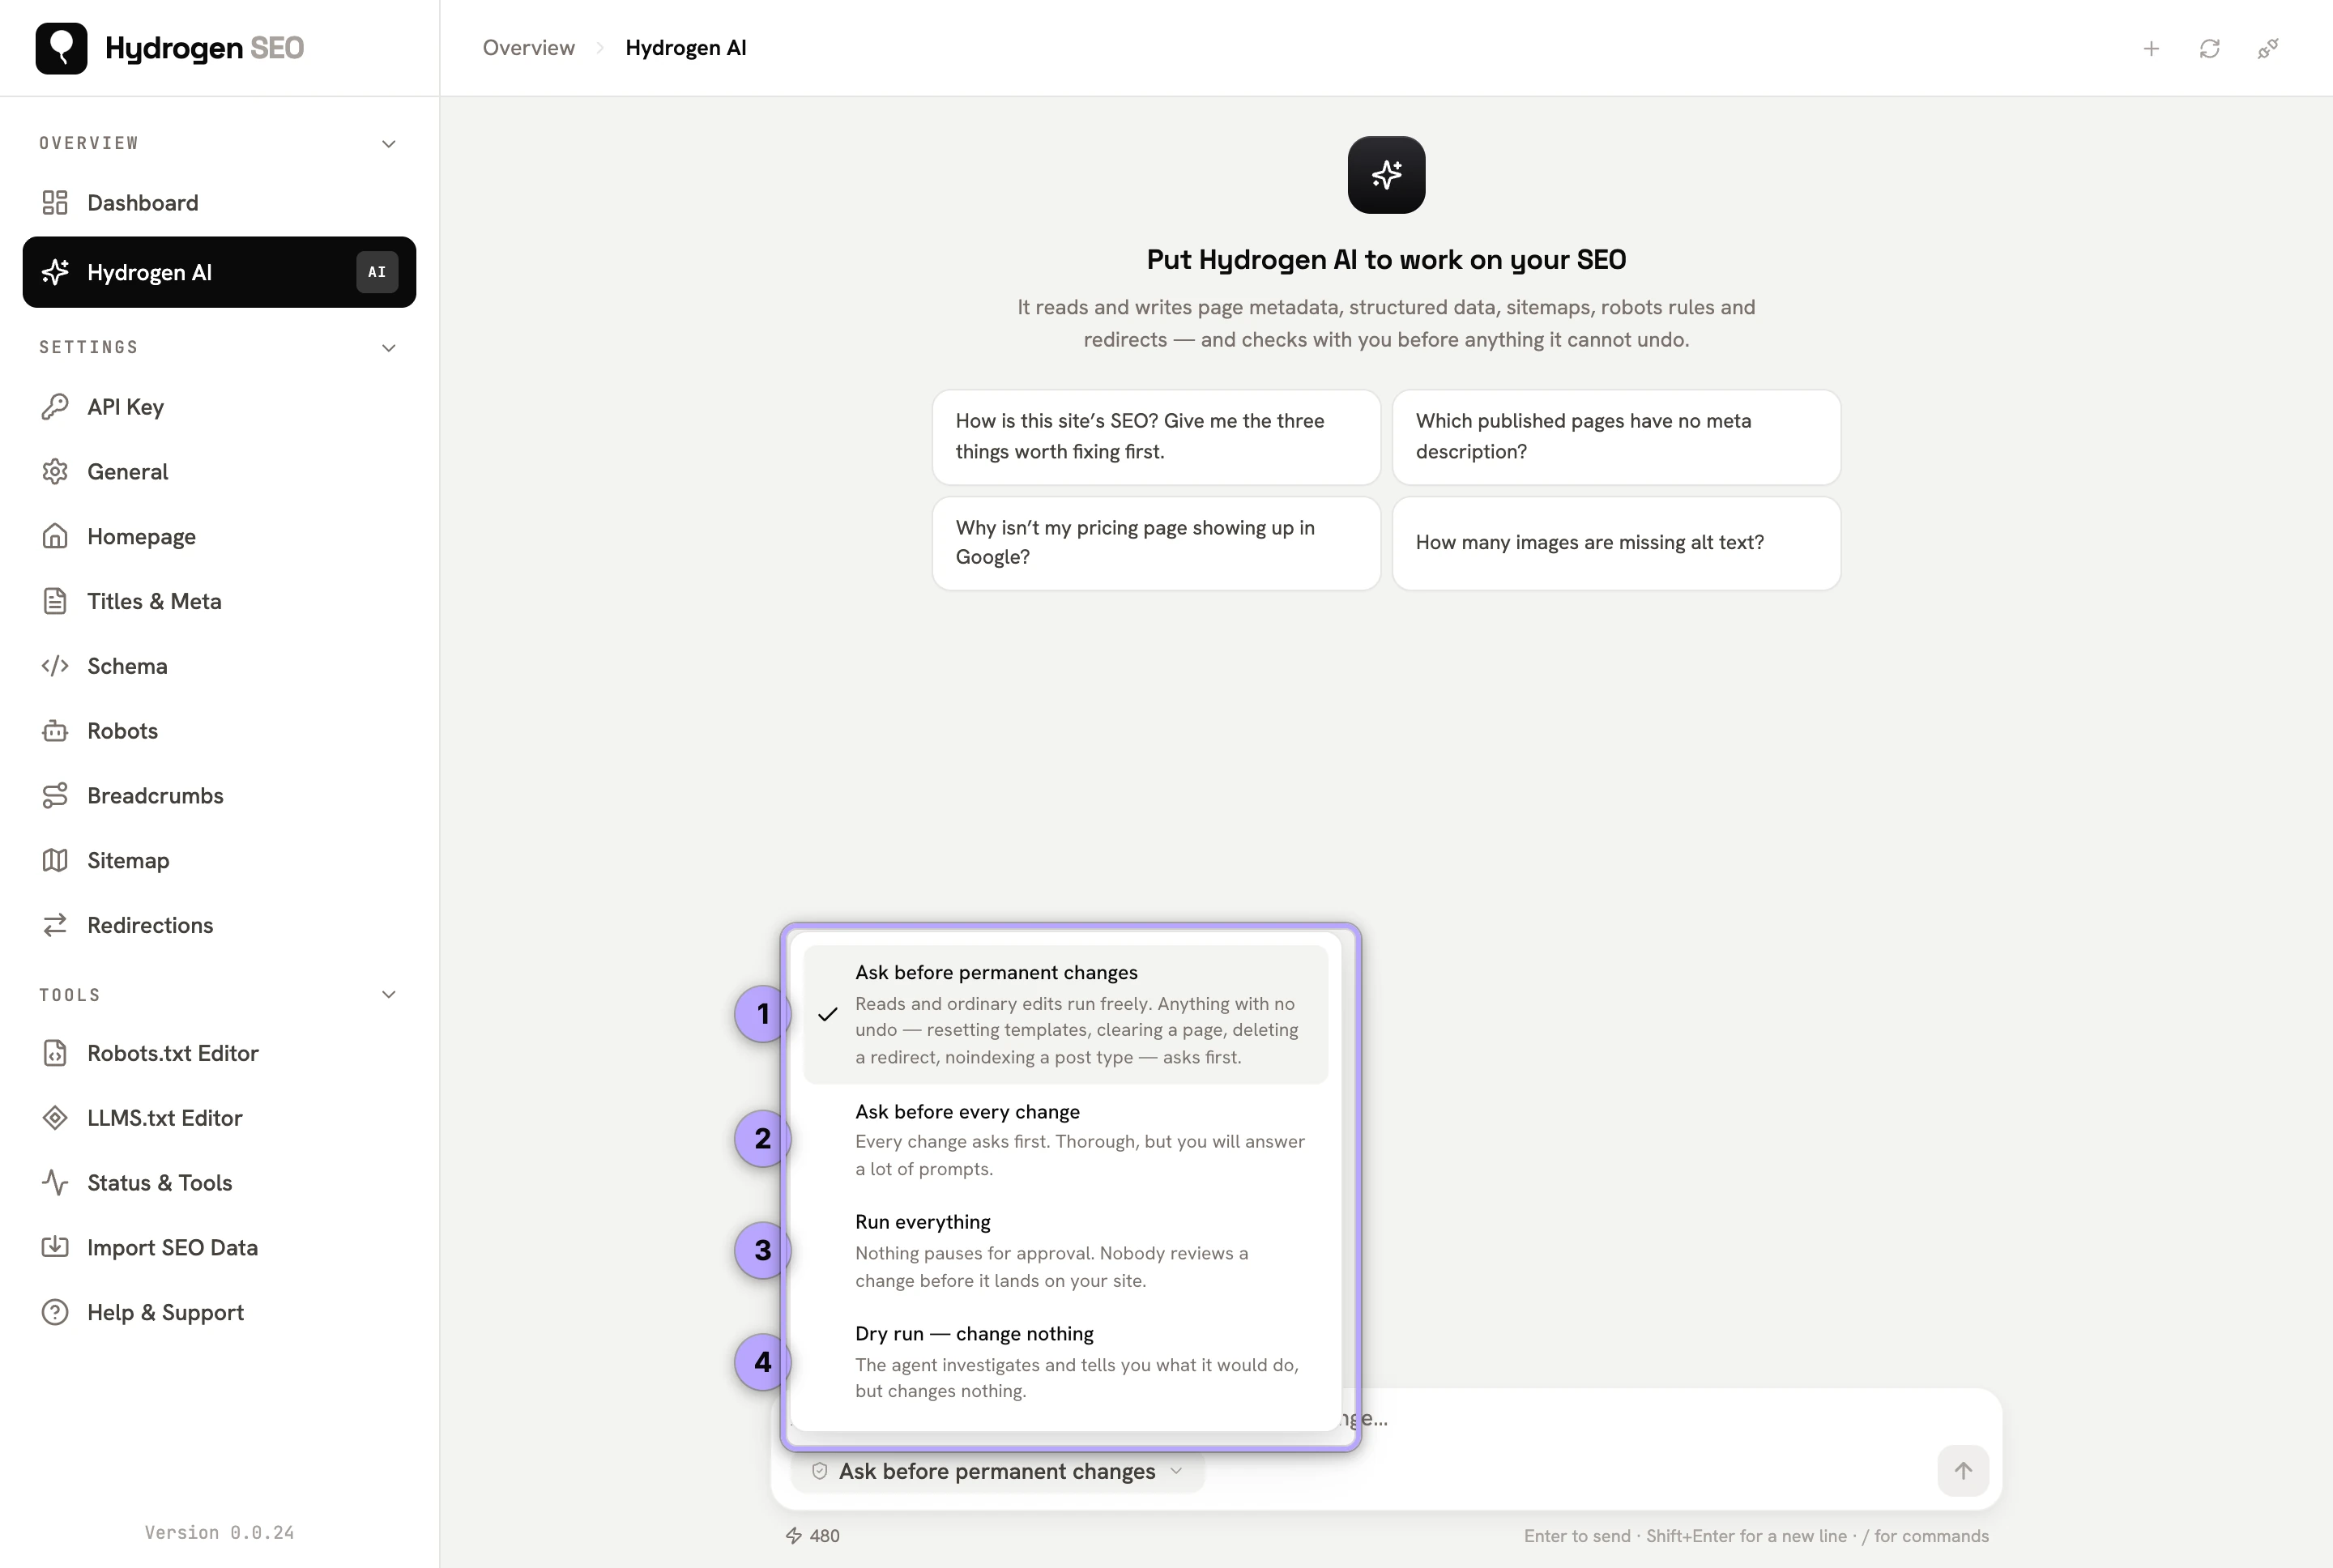Click the question mark icon beside Help & Support
2333x1568 pixels.
click(x=55, y=1312)
